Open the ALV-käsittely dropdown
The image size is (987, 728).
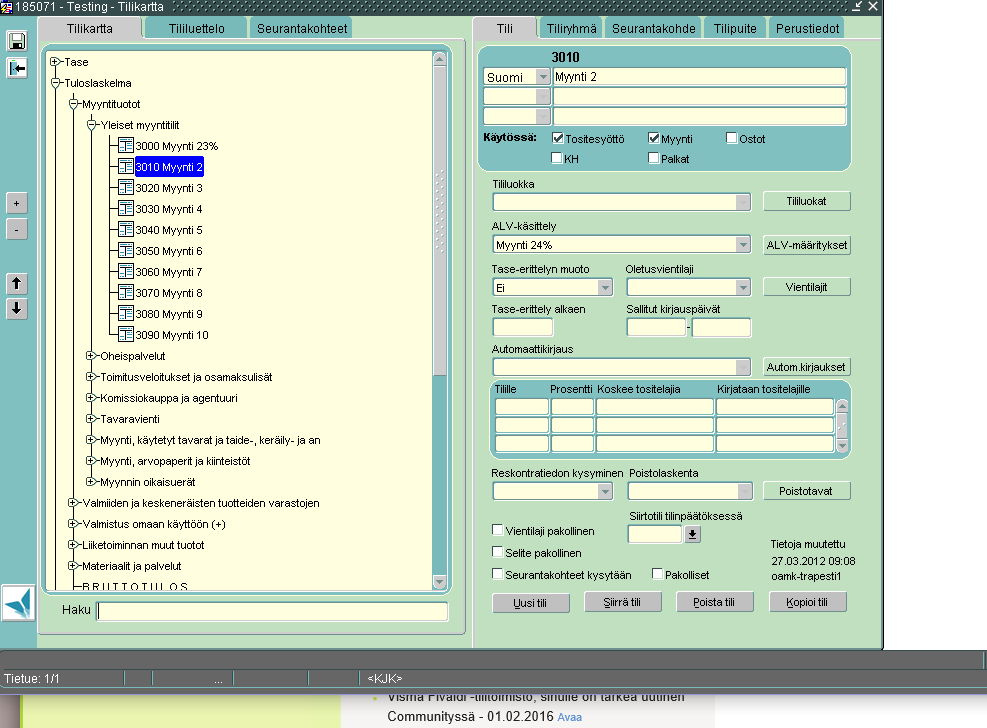click(743, 244)
